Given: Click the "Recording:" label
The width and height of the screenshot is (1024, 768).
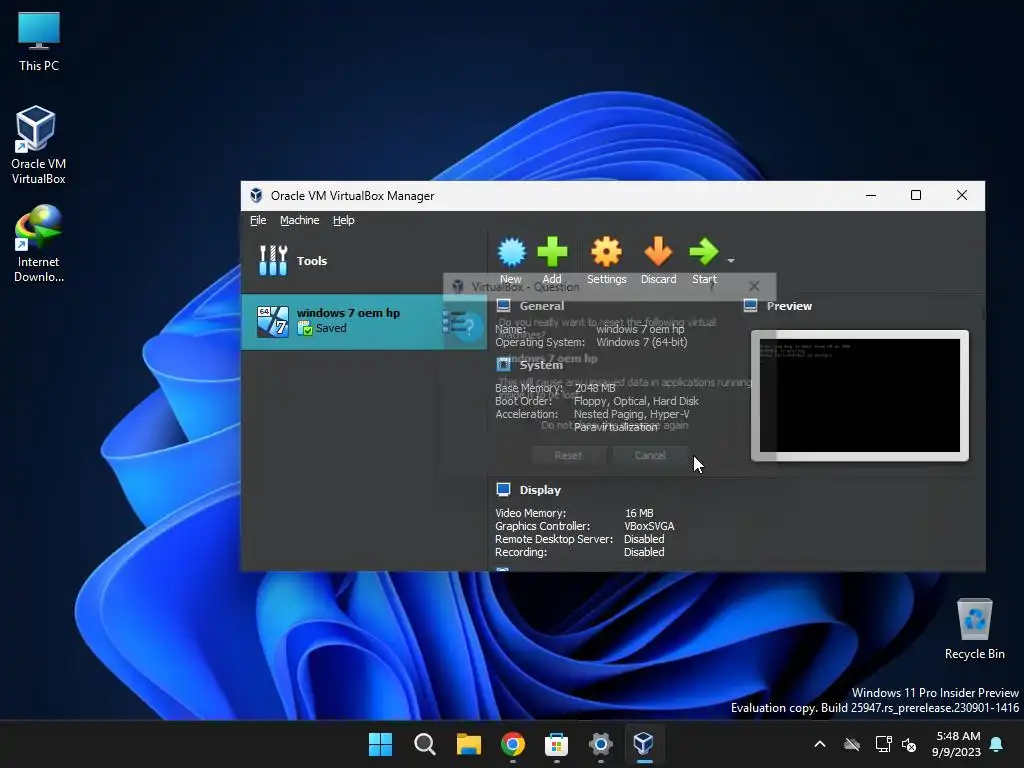Looking at the screenshot, I should click(520, 552).
